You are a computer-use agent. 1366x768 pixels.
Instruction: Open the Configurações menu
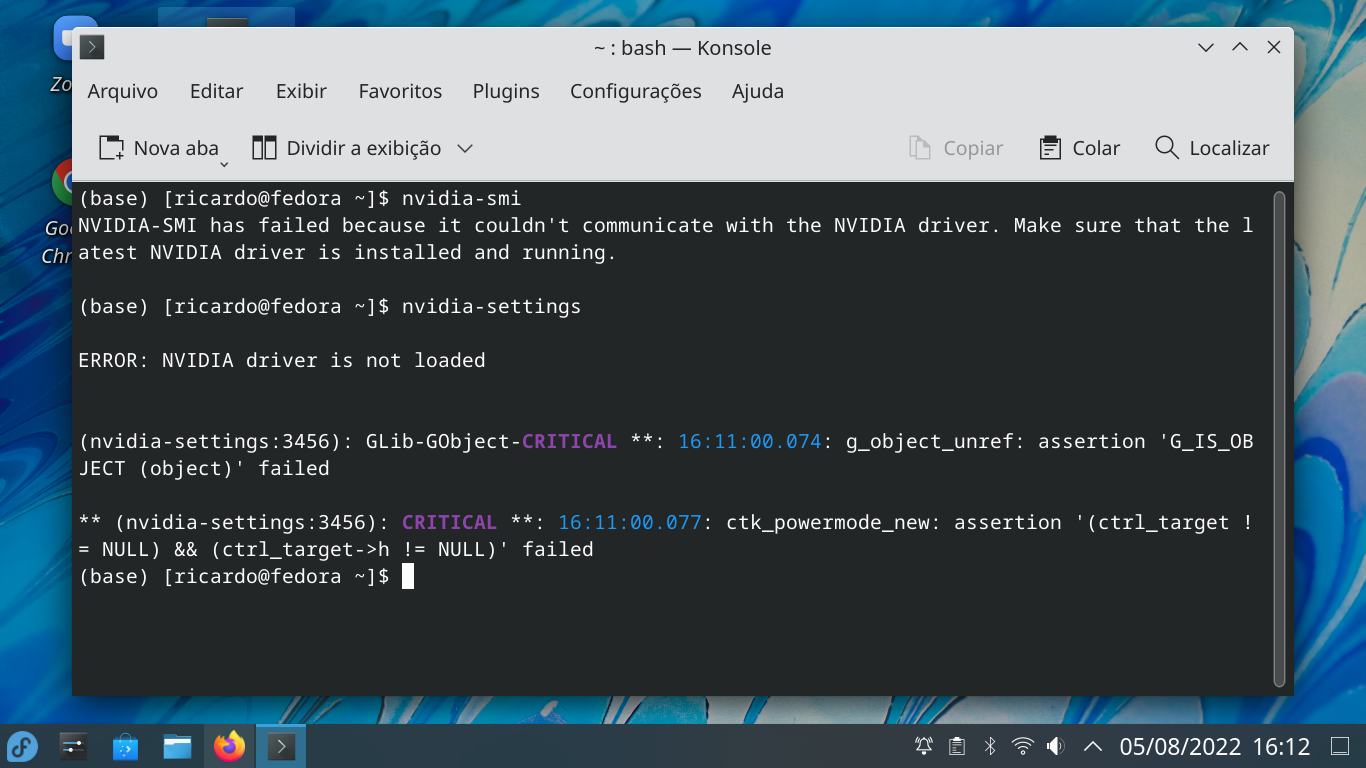tap(635, 91)
